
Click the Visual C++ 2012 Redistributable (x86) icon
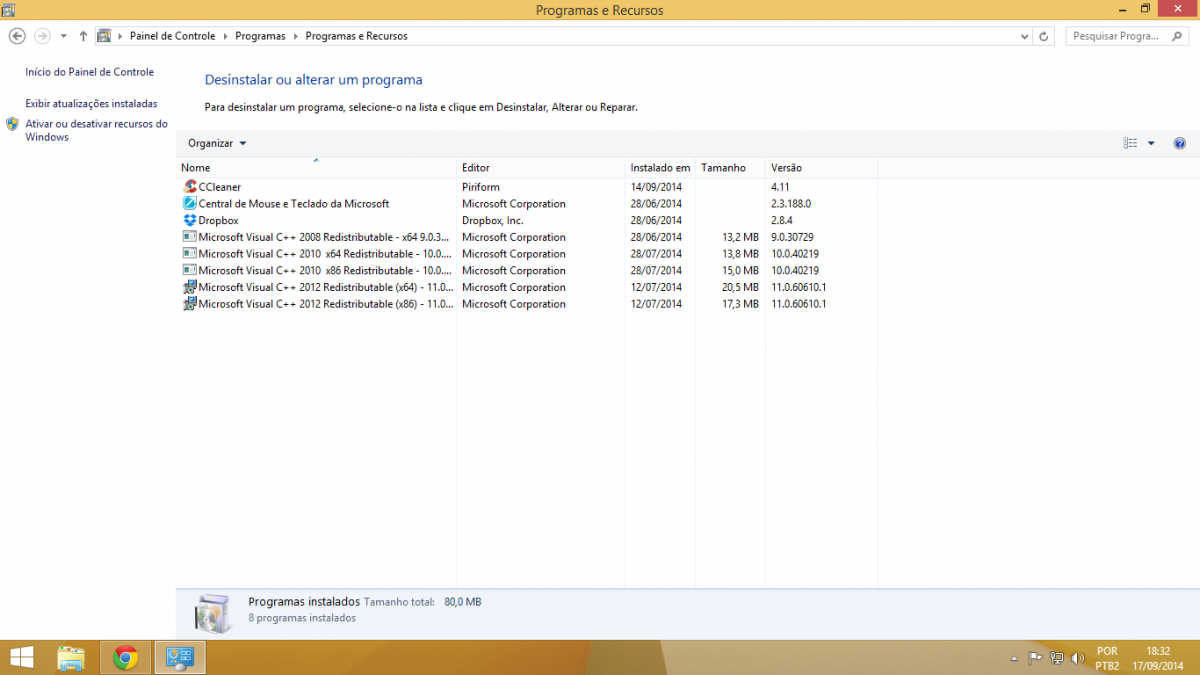pos(190,304)
